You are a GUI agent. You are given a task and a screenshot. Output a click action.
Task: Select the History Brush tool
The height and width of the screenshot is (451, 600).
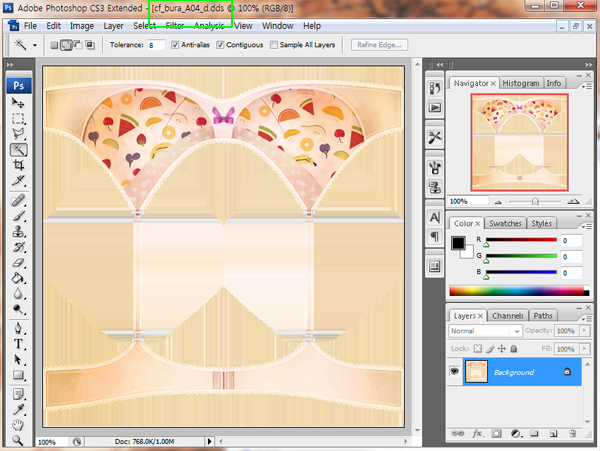click(18, 247)
